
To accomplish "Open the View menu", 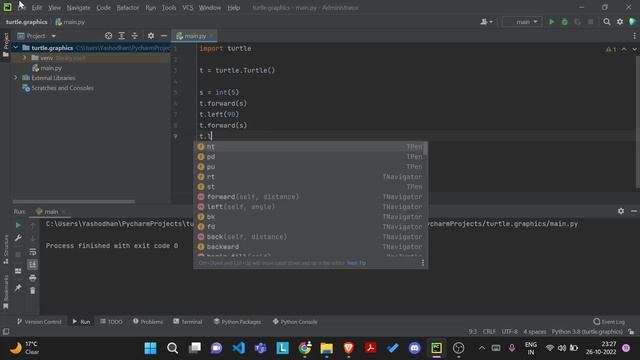I will pyautogui.click(x=54, y=8).
